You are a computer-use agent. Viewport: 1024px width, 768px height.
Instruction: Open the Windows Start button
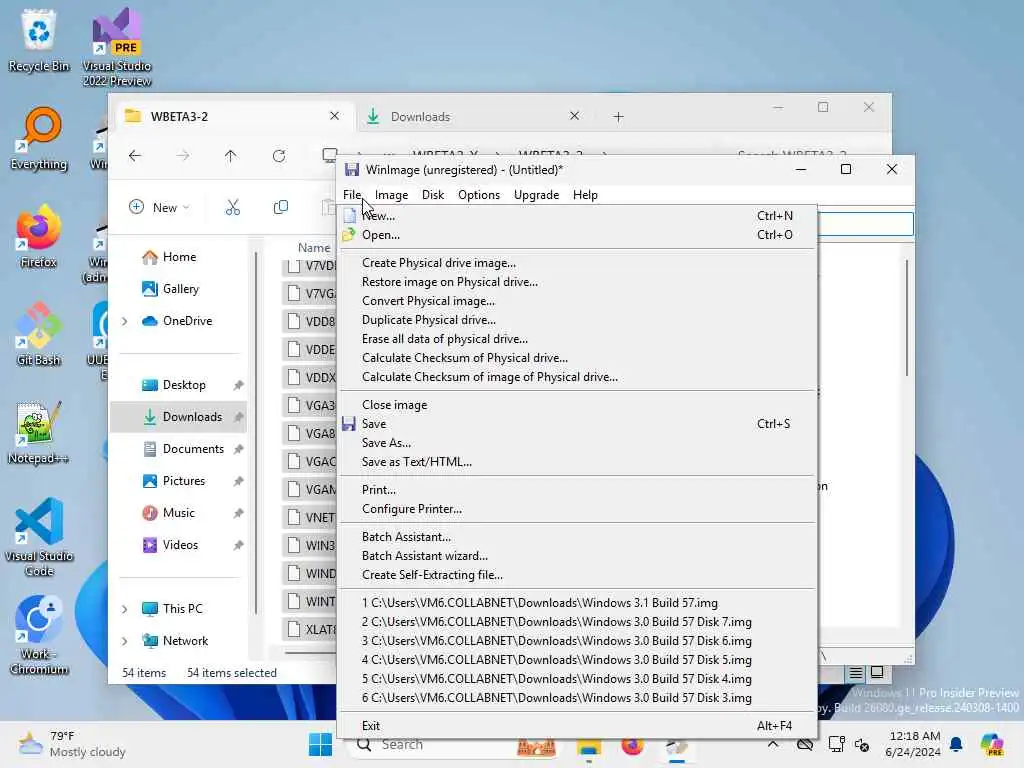point(320,744)
